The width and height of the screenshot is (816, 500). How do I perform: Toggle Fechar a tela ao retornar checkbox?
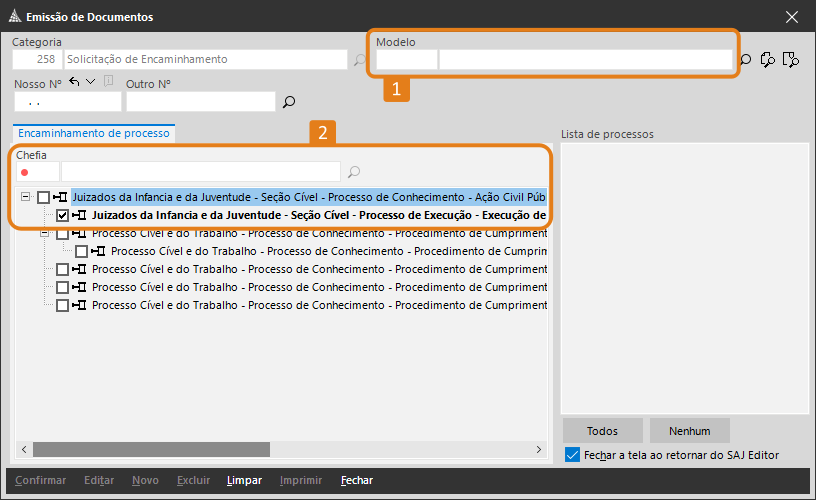[x=572, y=455]
